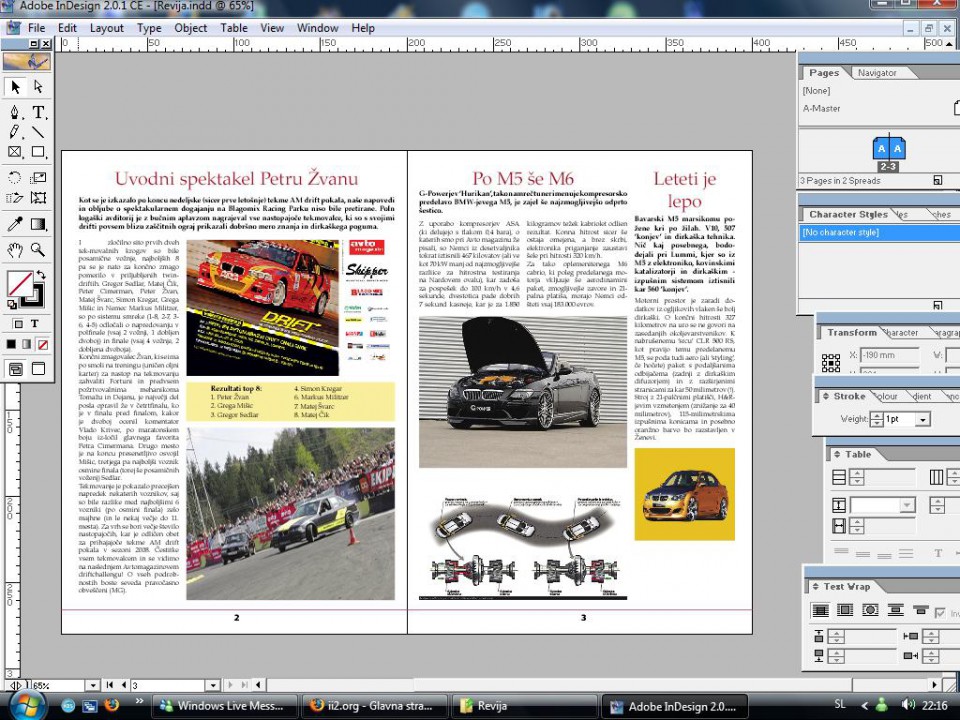Select the Rectangle Frame tool
Screen dimensions: 960x720
pyautogui.click(x=15, y=152)
